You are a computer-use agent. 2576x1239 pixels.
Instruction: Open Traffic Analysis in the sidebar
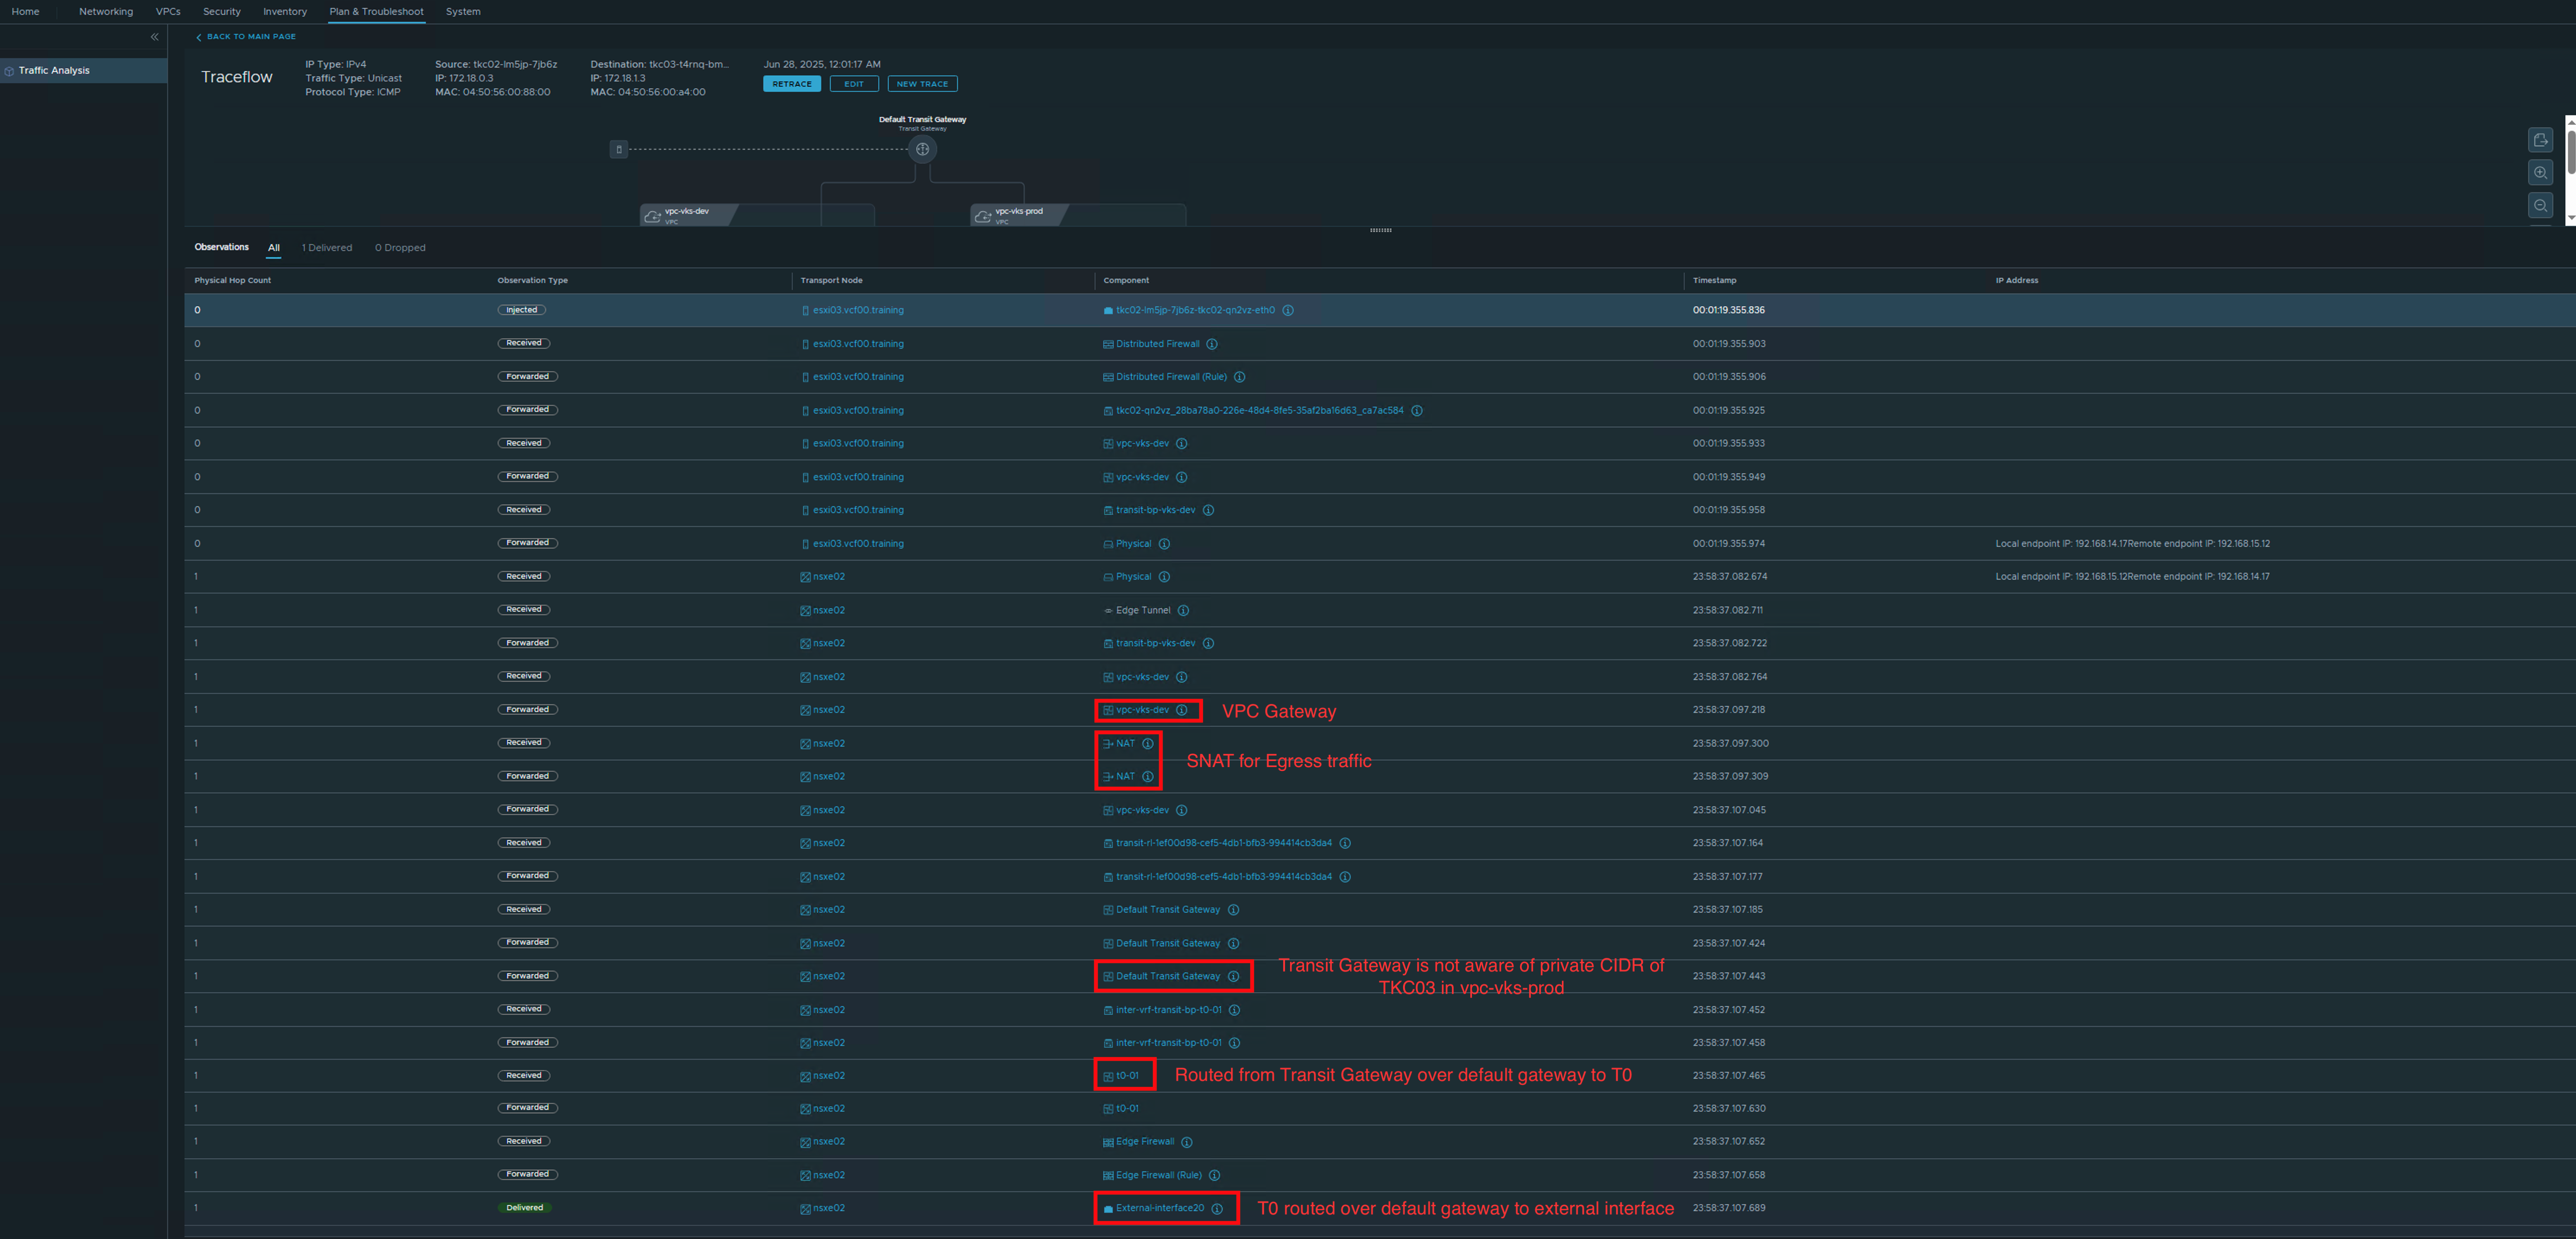pos(83,71)
